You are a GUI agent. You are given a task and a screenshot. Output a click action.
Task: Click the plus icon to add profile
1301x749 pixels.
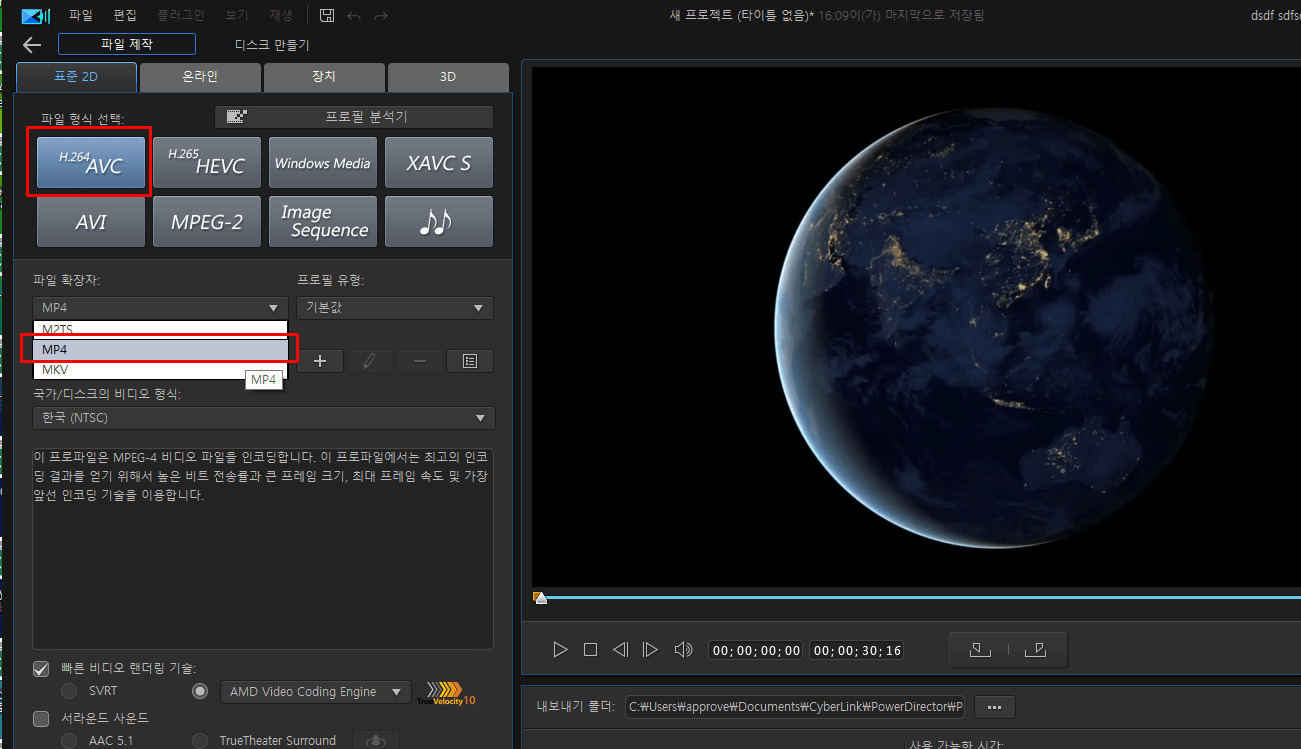[x=320, y=361]
